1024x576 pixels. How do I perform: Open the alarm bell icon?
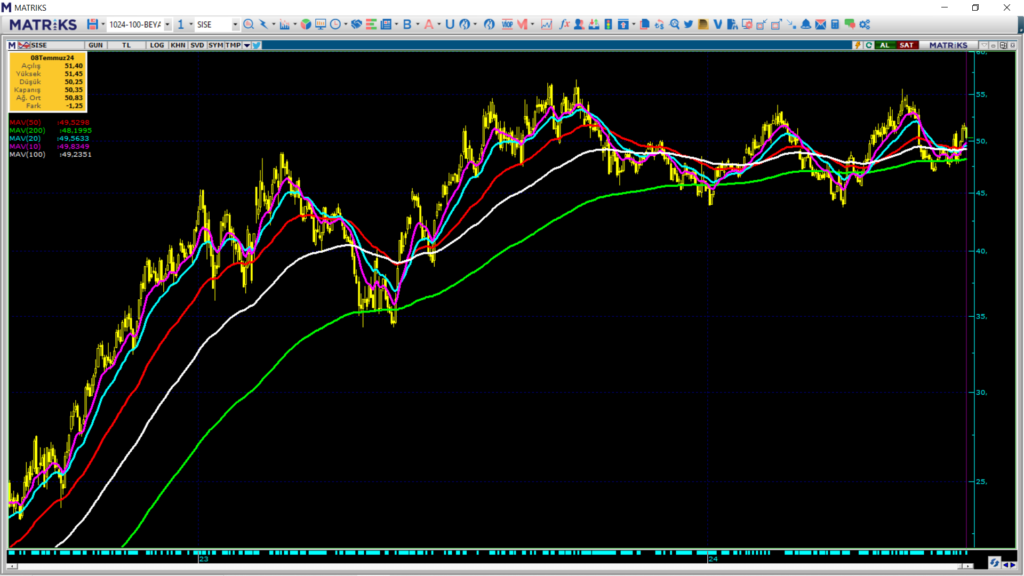pyautogui.click(x=806, y=24)
